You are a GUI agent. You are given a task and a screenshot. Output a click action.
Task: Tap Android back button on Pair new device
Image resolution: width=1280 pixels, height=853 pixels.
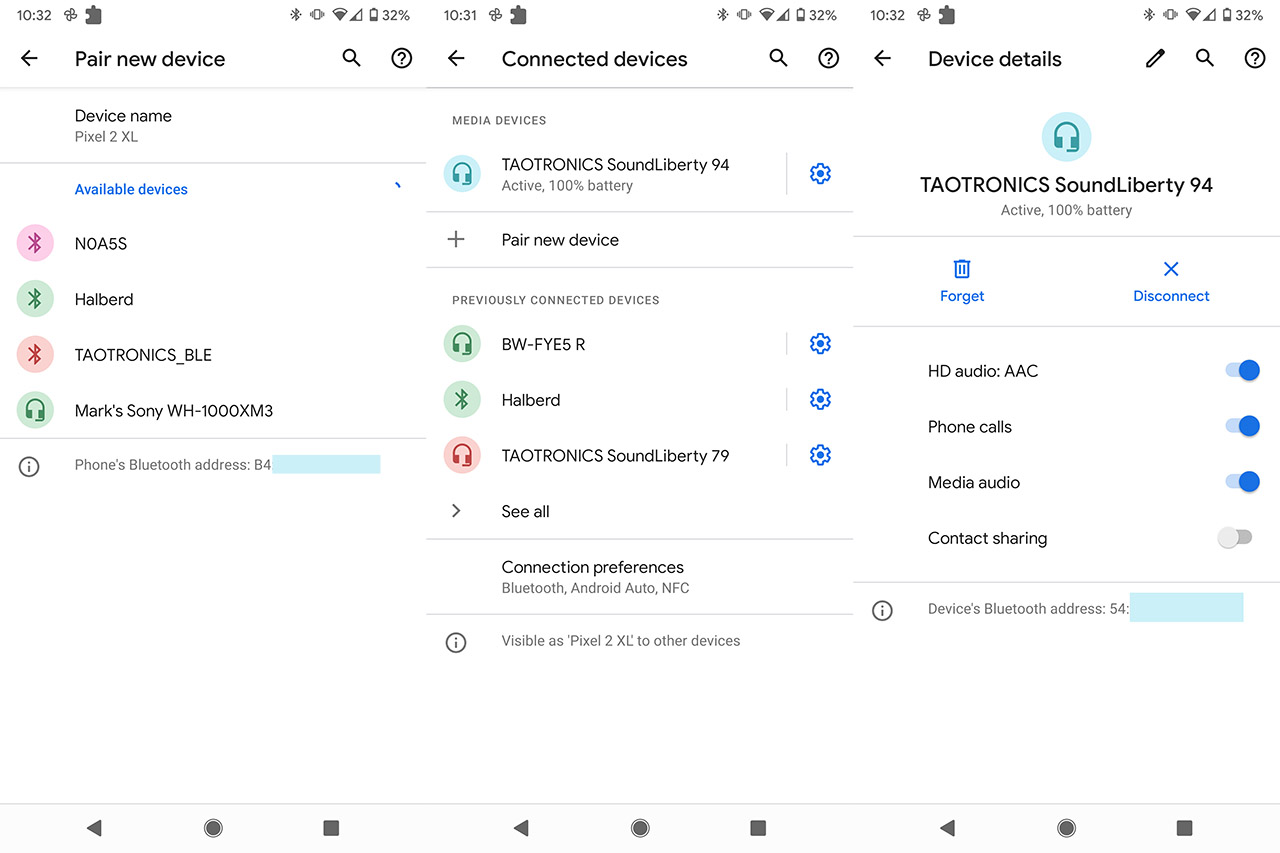(94, 828)
